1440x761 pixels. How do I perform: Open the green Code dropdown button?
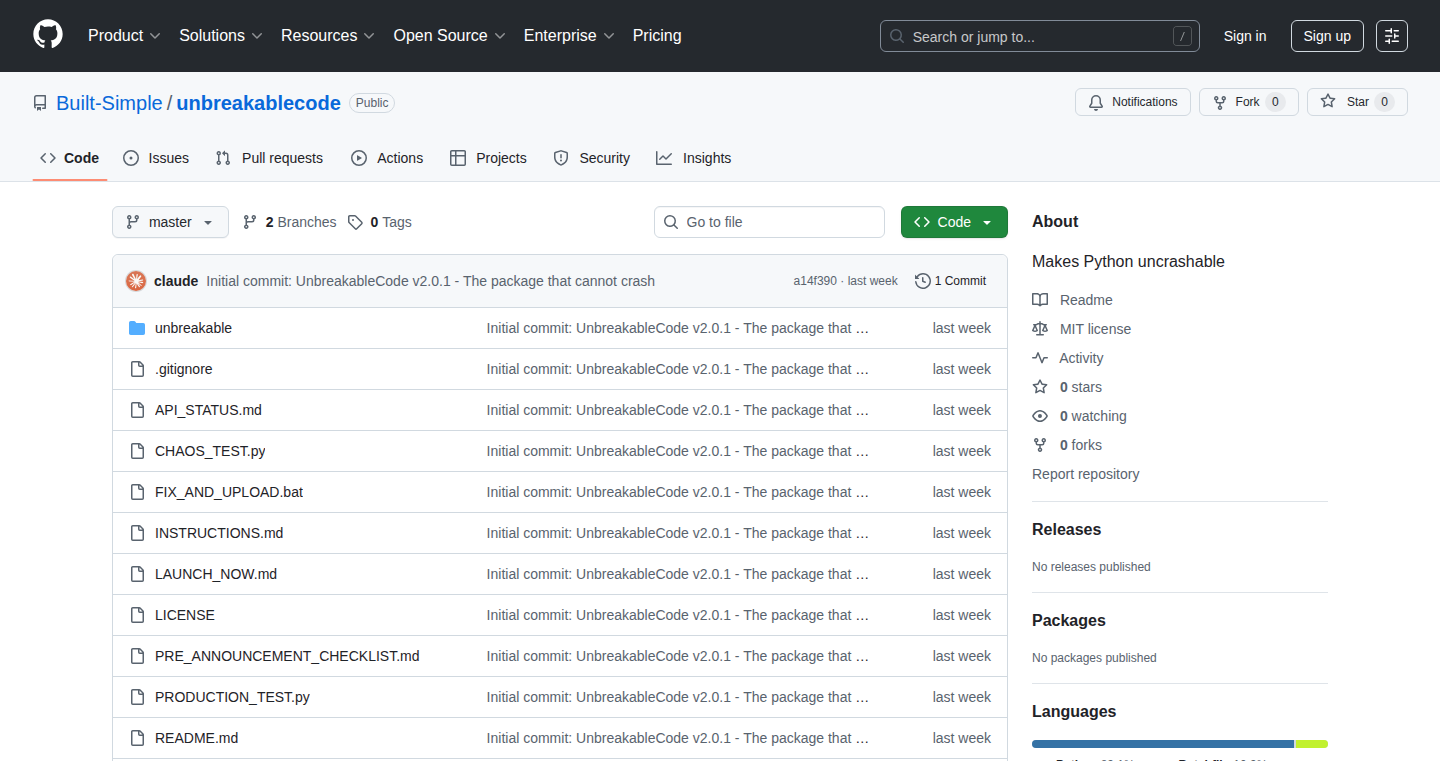tap(954, 222)
